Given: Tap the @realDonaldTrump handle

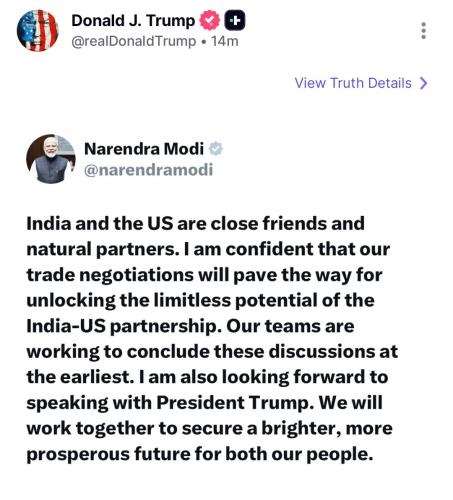Looking at the screenshot, I should [134, 41].
